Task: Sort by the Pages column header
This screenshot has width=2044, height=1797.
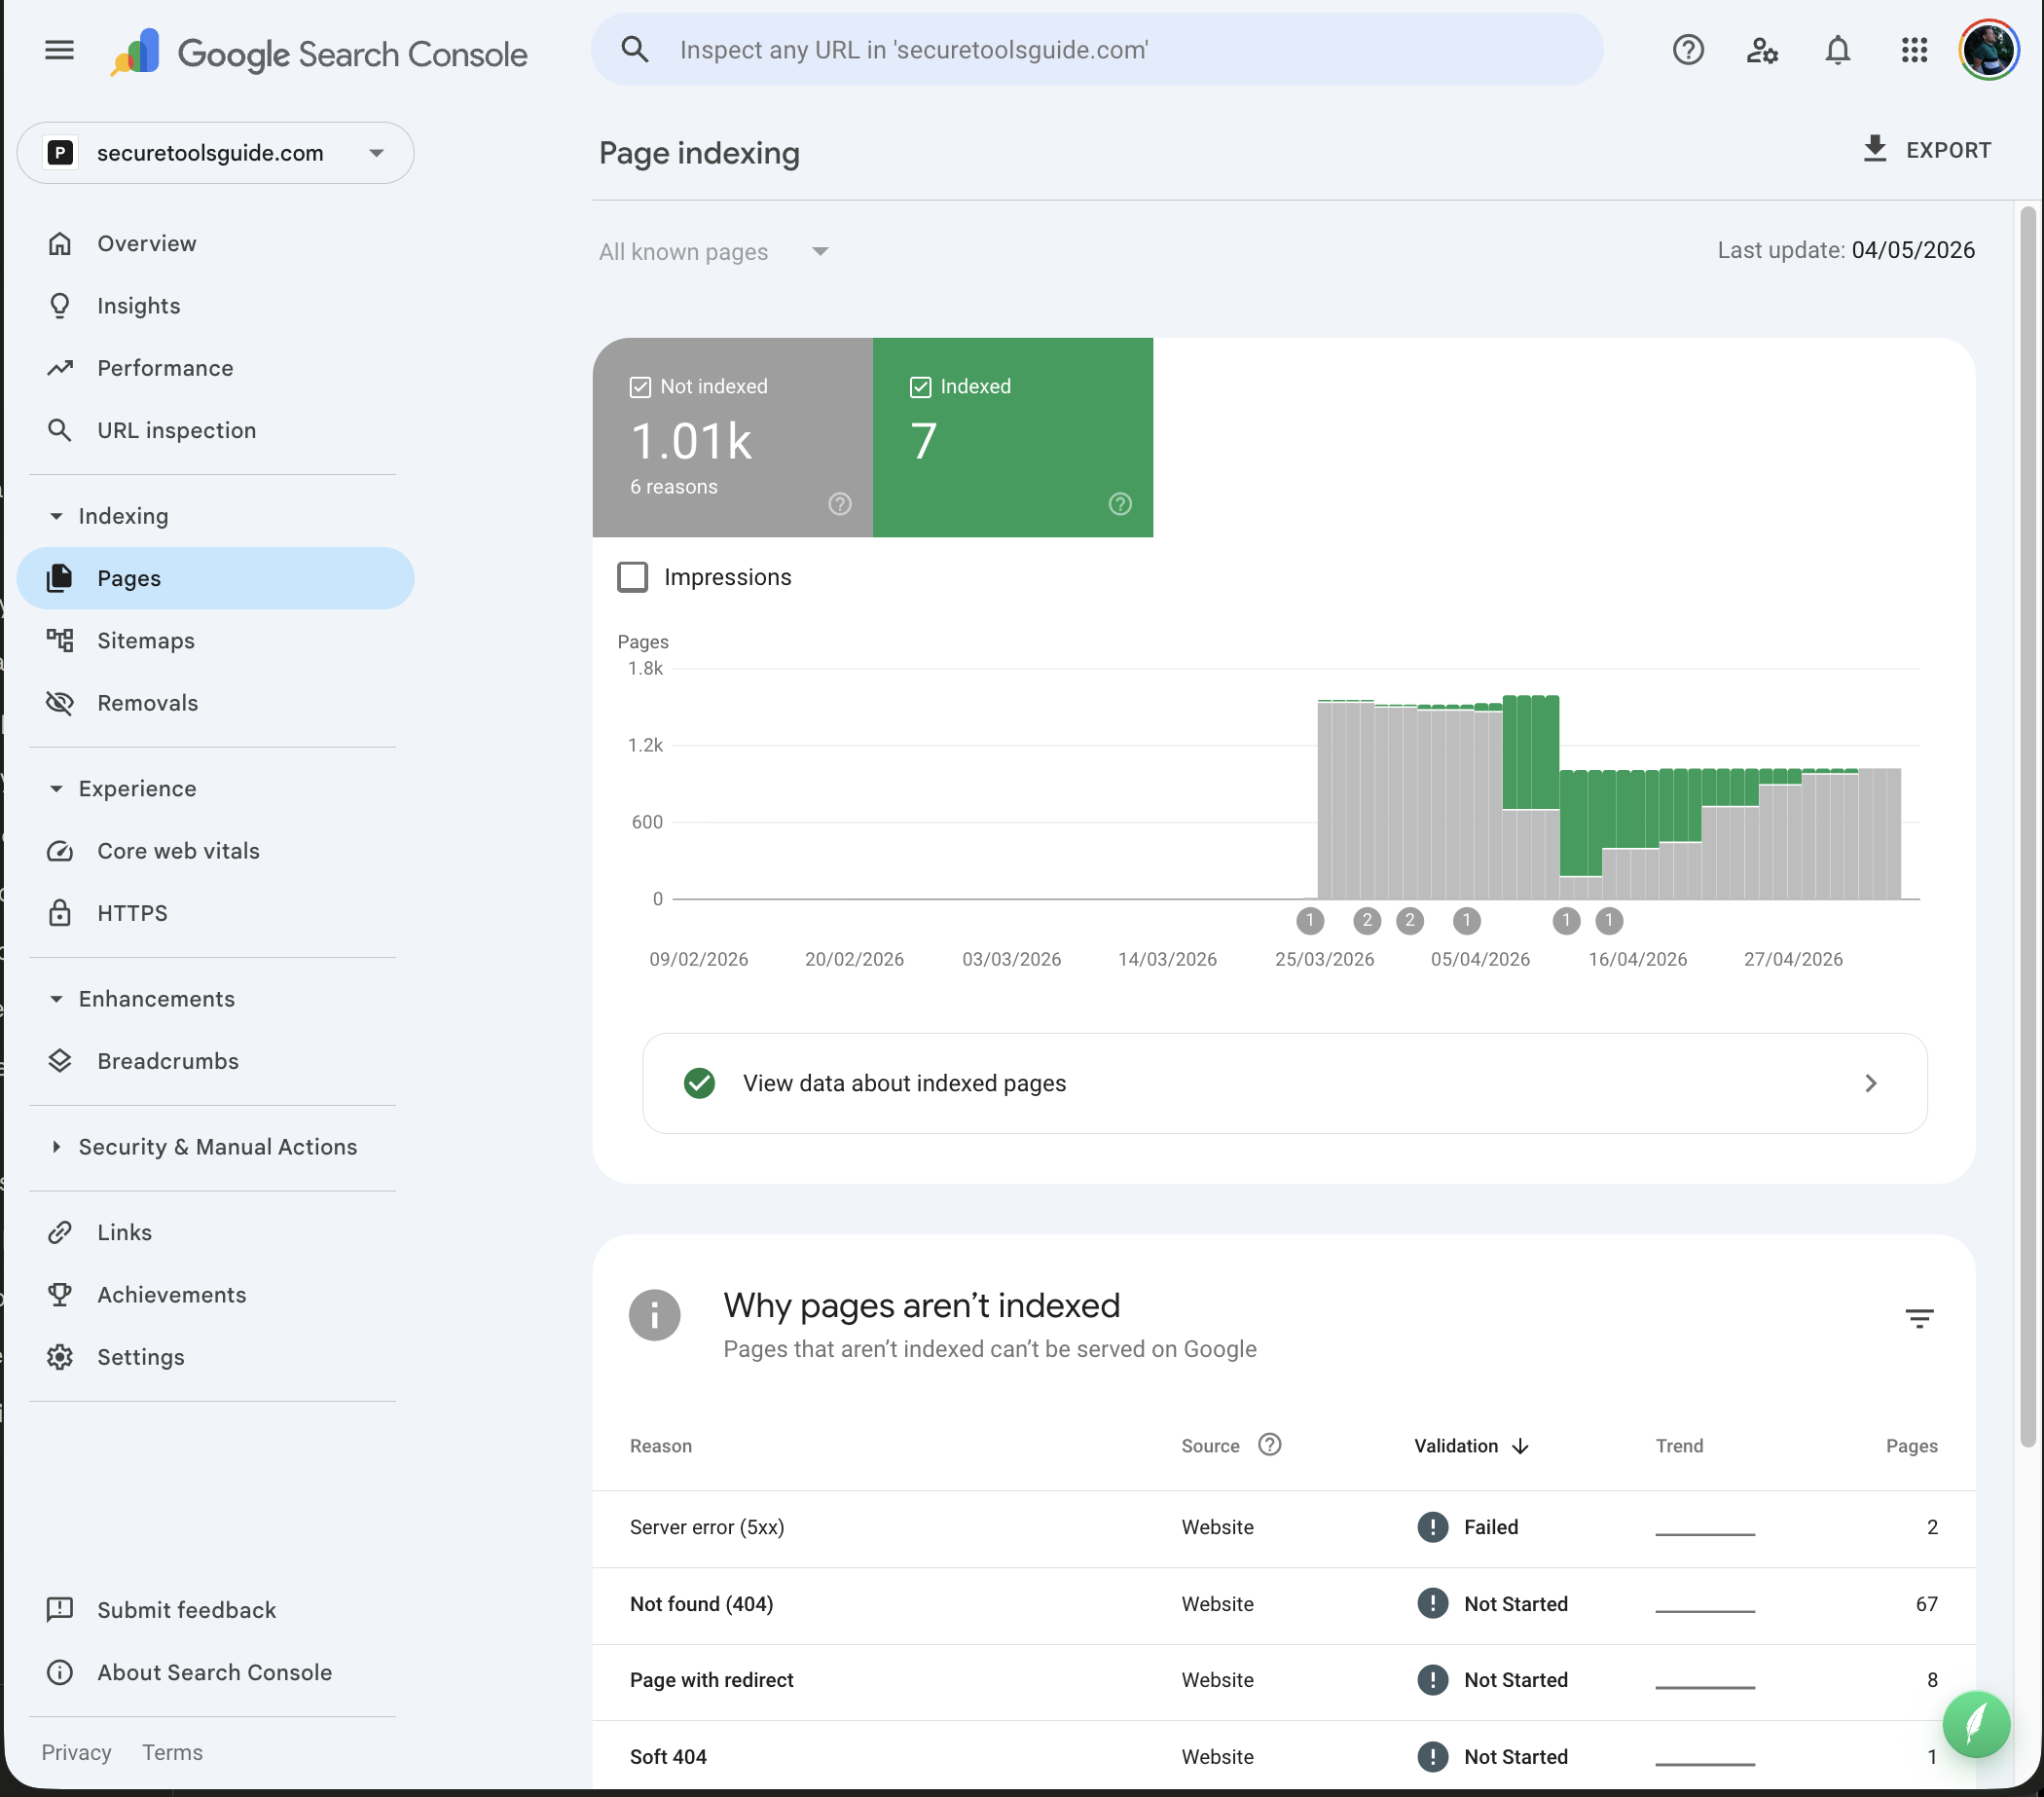Action: (x=1911, y=1446)
